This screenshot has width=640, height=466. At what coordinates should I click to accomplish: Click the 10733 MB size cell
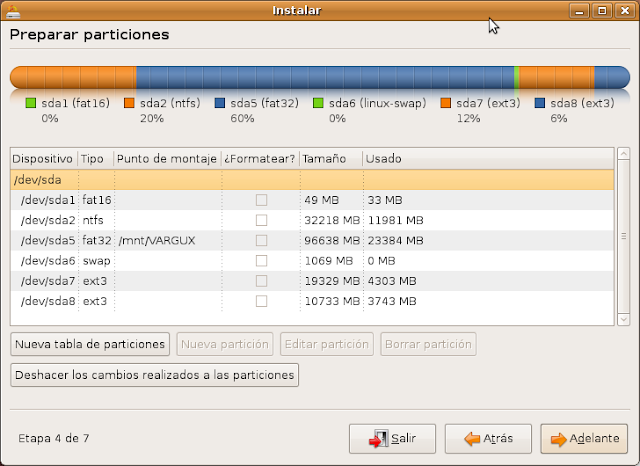(x=332, y=301)
